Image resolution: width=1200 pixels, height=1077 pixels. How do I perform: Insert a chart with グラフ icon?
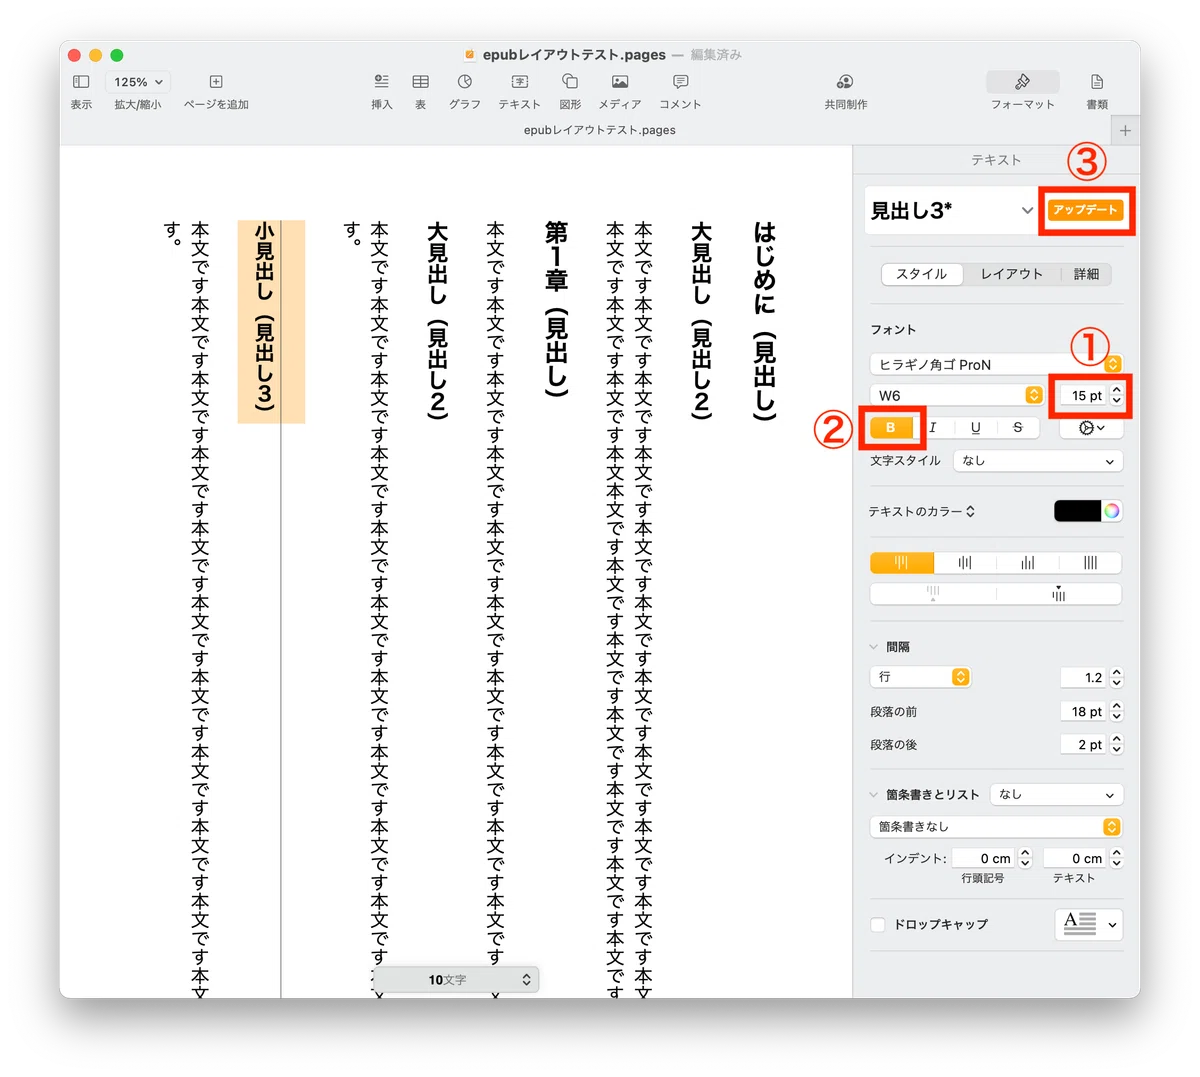coord(465,82)
